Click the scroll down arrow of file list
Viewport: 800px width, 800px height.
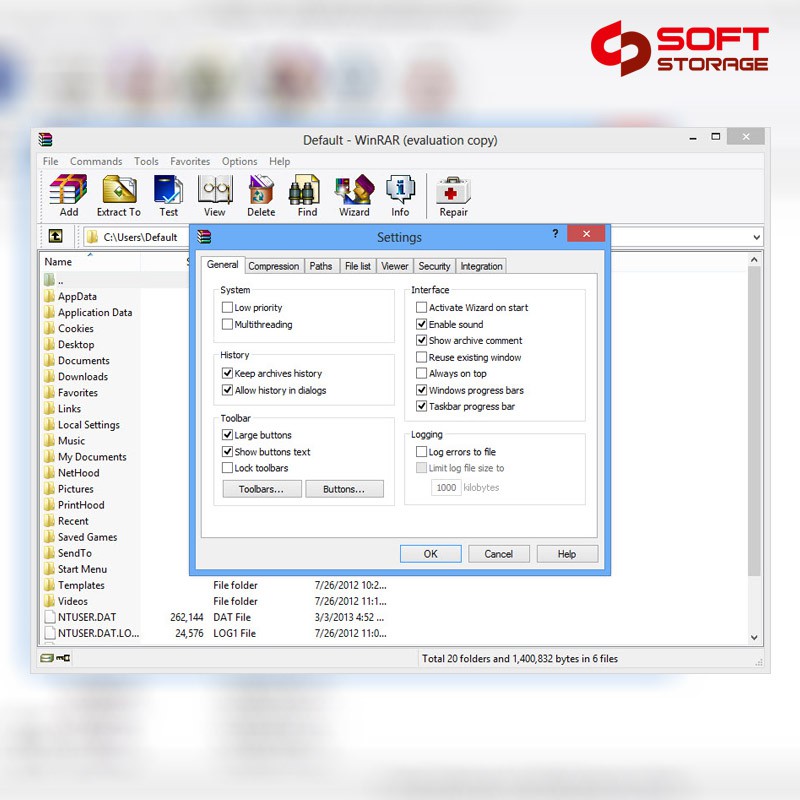tap(754, 637)
